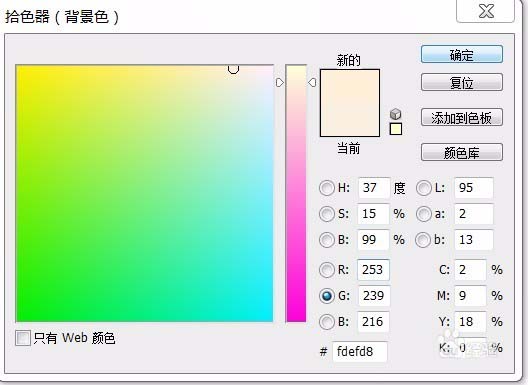Click the blue field showing 216

[373, 322]
